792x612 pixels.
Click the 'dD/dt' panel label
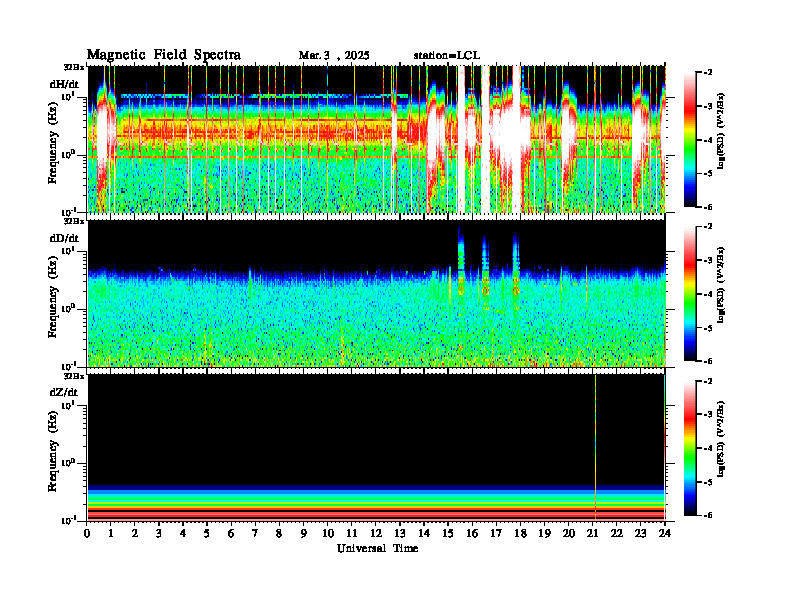coord(64,238)
